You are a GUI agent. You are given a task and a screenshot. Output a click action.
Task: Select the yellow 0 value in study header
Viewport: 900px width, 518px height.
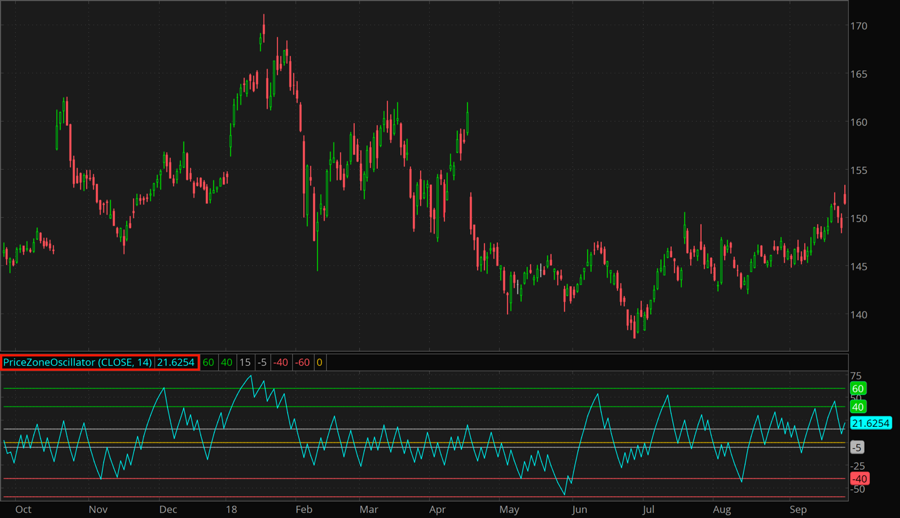point(319,362)
